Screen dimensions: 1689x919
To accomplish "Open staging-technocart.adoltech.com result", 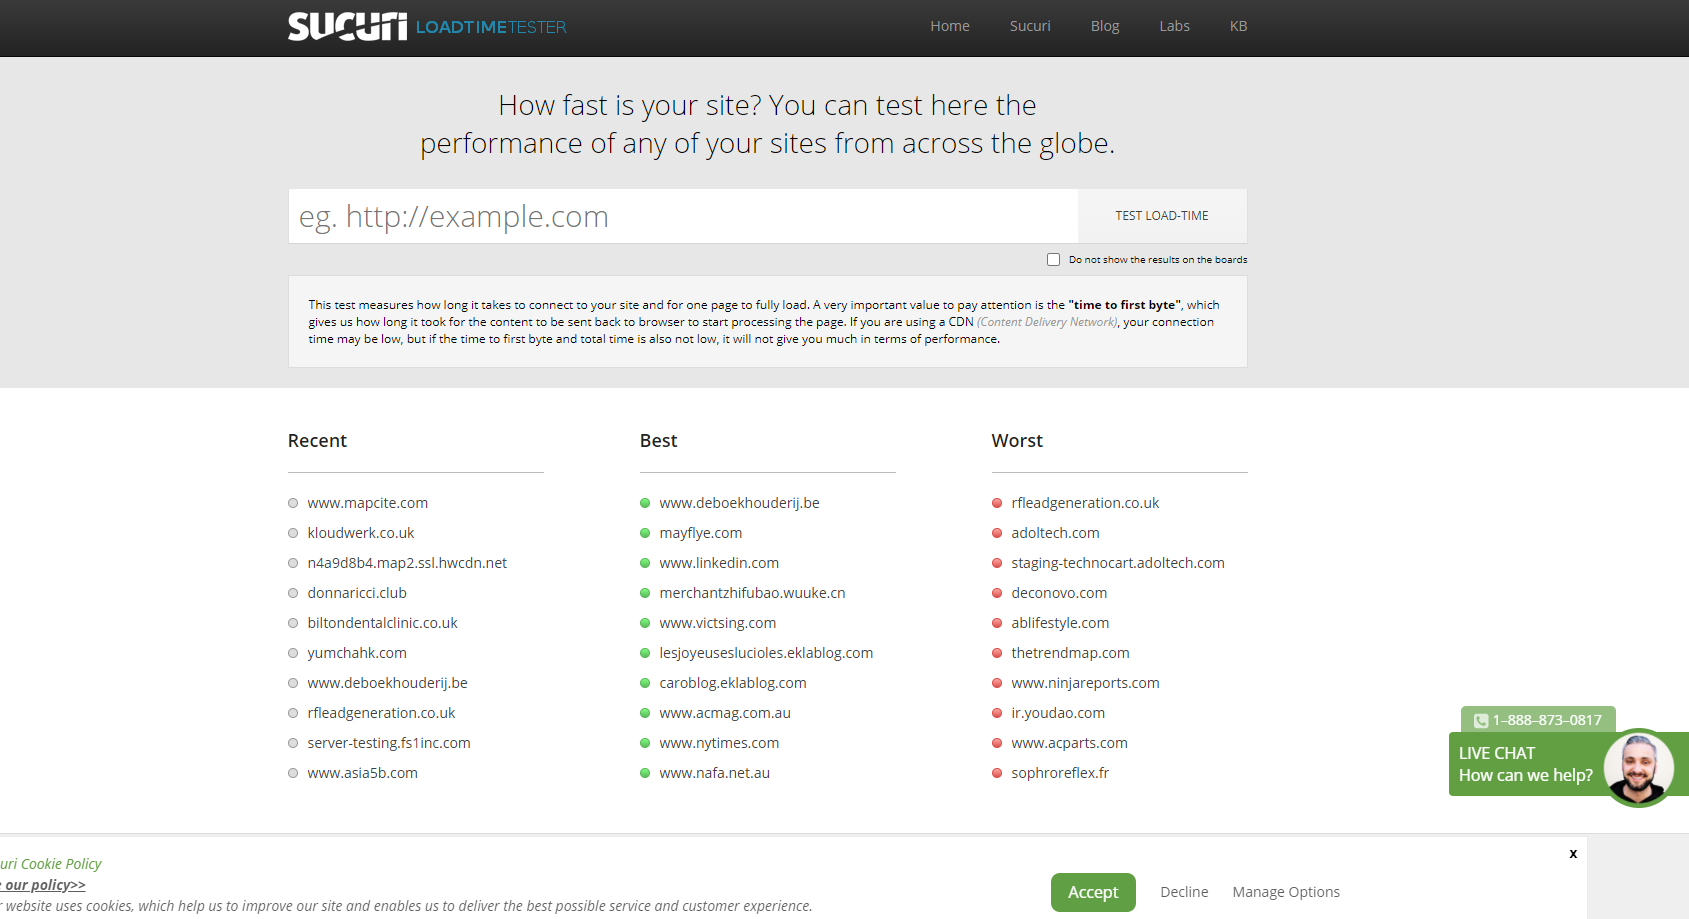I will tap(1117, 563).
